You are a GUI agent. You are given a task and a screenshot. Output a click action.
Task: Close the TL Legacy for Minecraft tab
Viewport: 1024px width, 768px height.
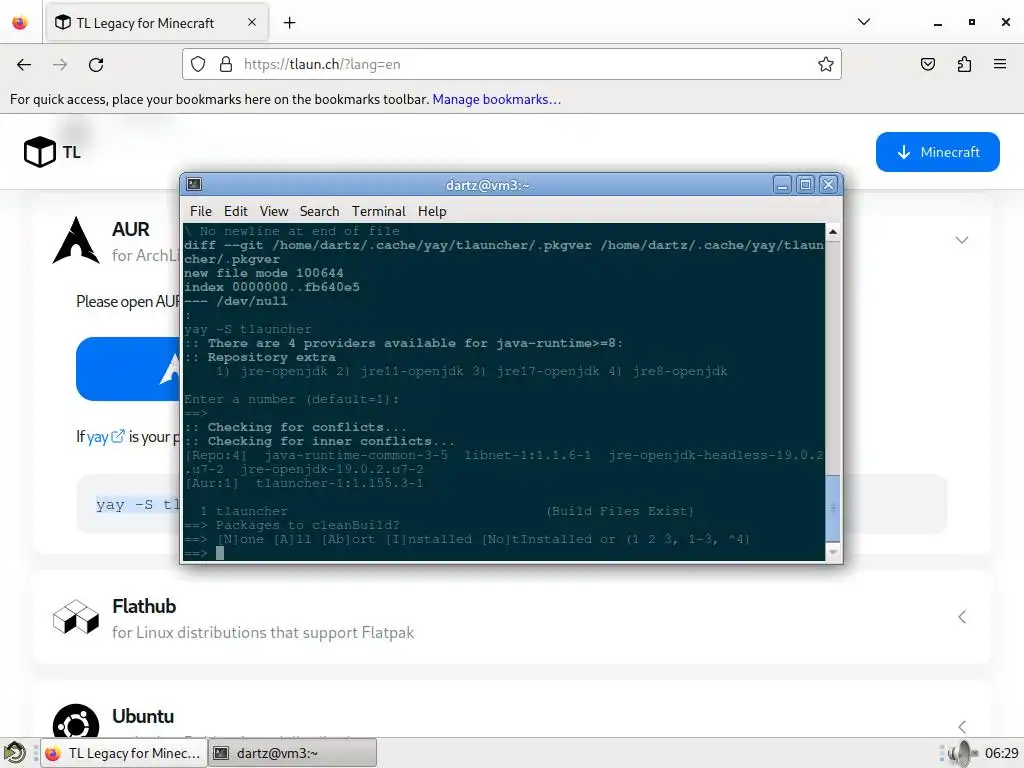(x=252, y=22)
